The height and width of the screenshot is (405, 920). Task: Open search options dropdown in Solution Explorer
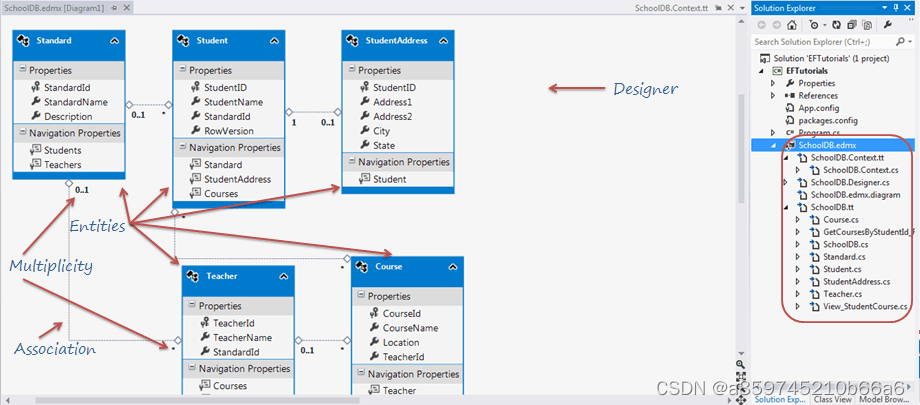coord(908,42)
